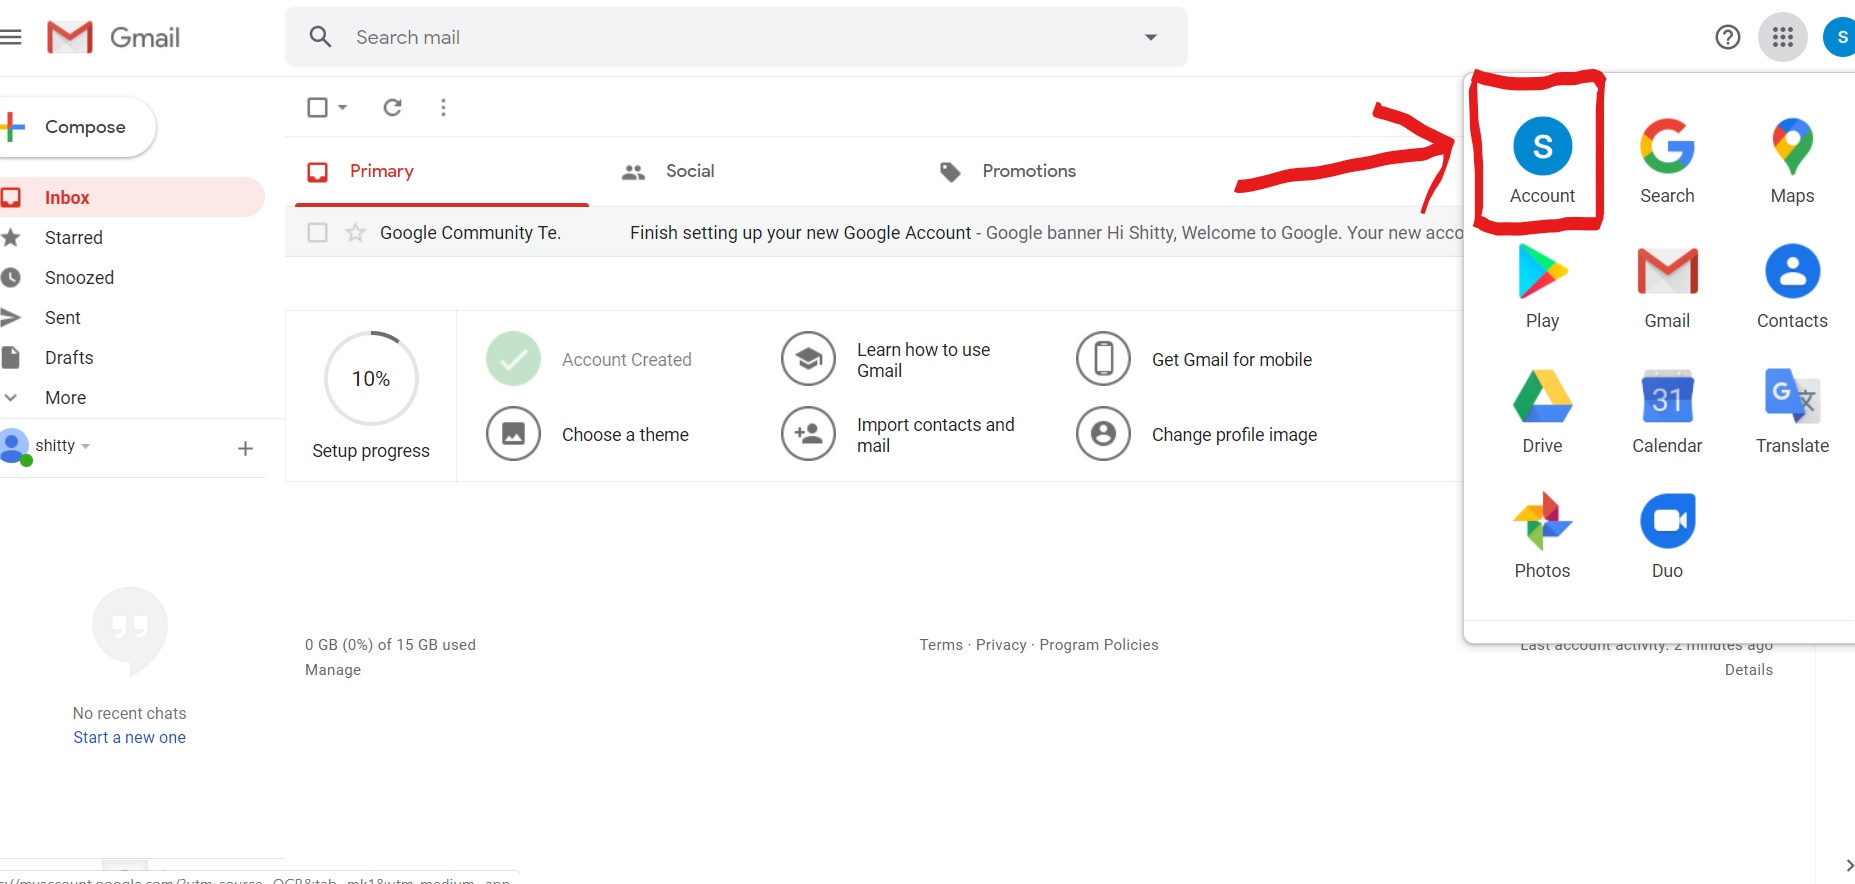Select the Google Community email checkbox
This screenshot has height=884, width=1855.
[317, 232]
